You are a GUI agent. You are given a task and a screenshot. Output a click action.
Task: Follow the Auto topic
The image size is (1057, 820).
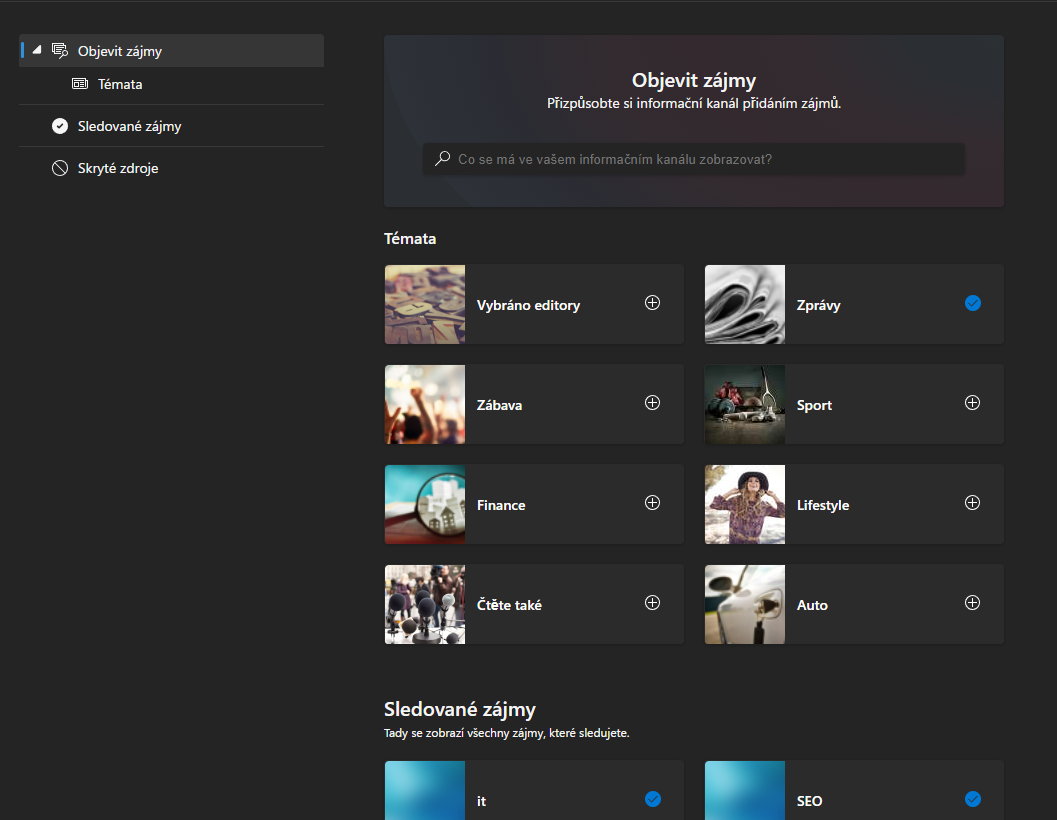pyautogui.click(x=972, y=602)
